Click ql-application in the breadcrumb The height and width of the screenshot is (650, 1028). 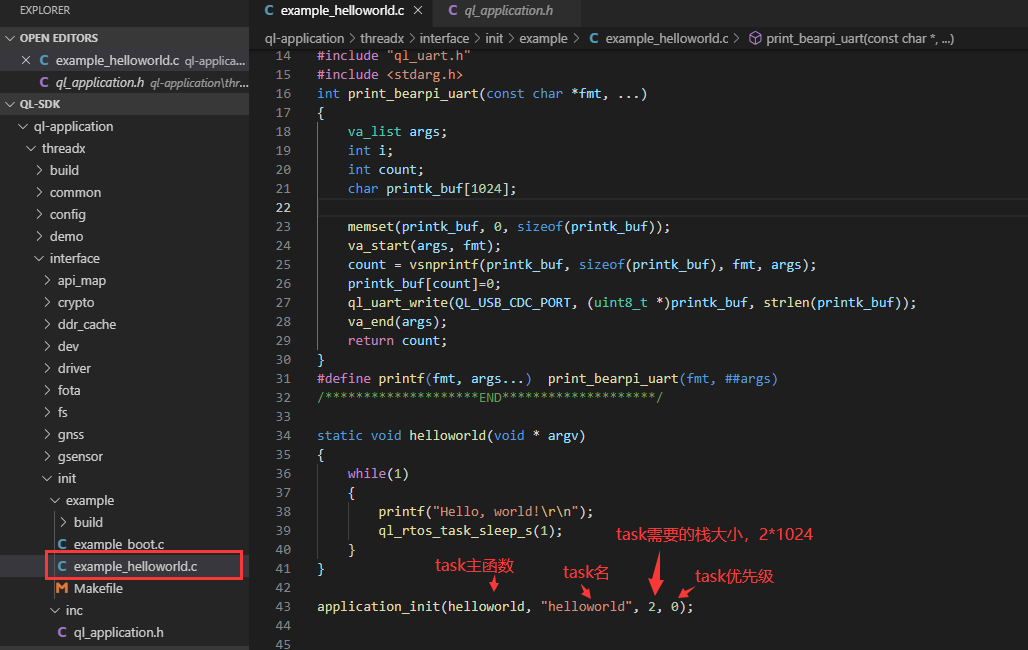304,39
